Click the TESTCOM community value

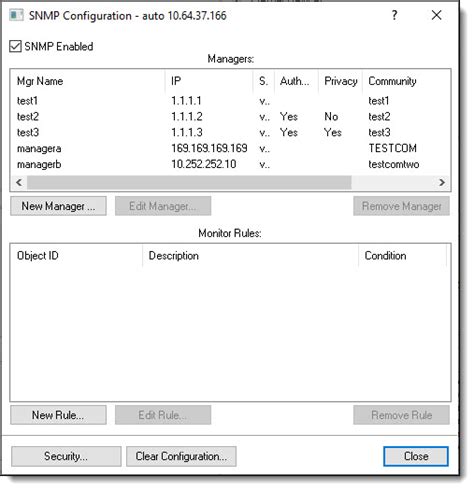392,148
